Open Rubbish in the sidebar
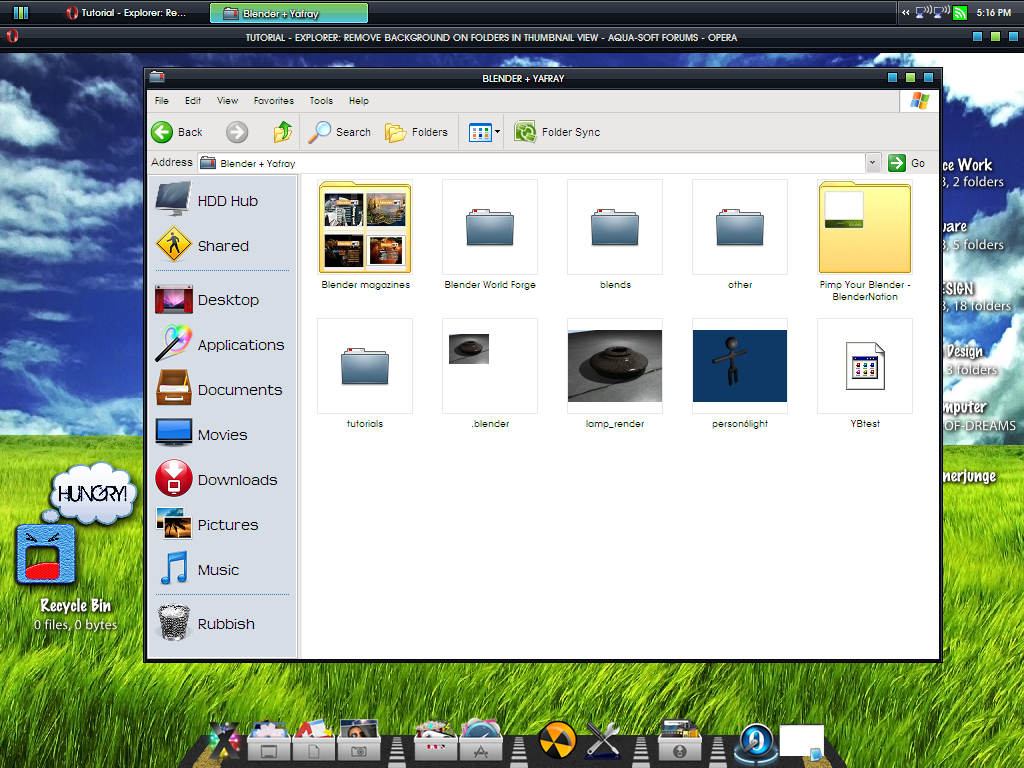Screen dimensions: 1024x768 [x=206, y=624]
